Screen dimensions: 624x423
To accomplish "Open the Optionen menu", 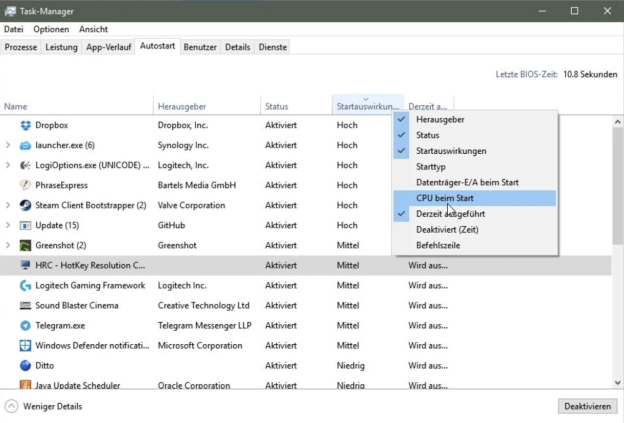I will point(51,29).
